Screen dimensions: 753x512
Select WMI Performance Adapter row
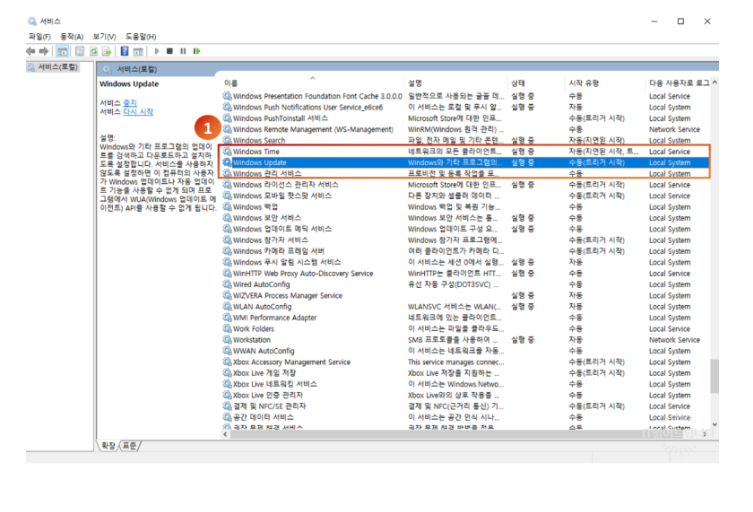[465, 317]
